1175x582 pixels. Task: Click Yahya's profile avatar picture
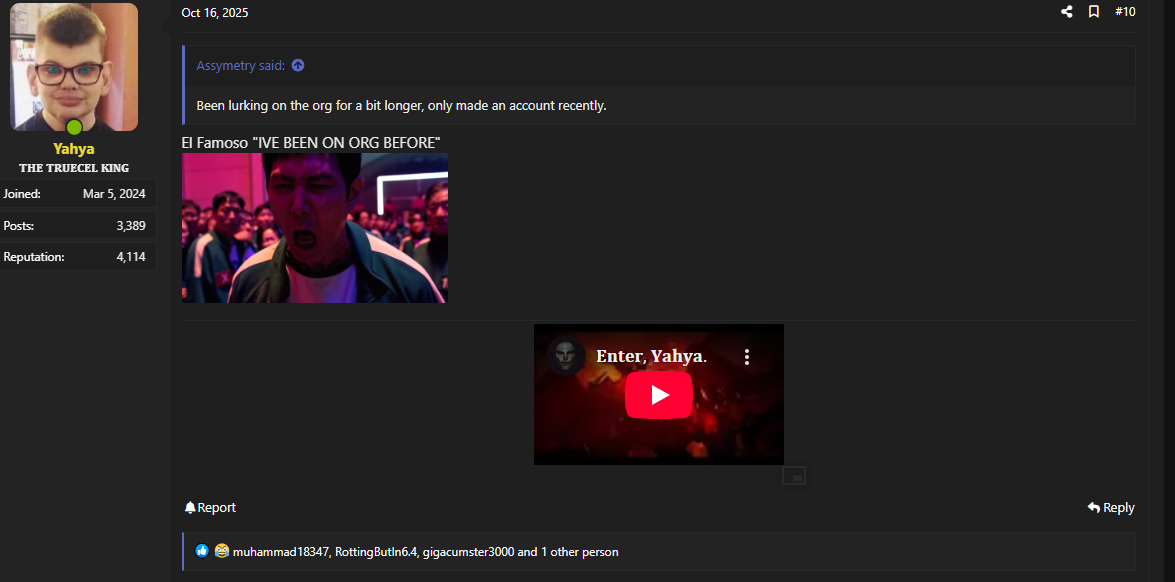pos(74,67)
